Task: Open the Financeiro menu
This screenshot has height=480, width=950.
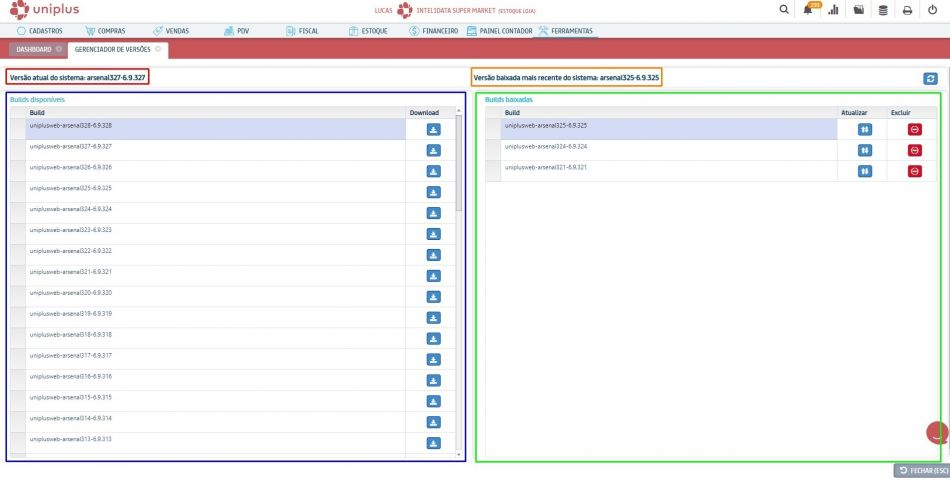Action: coord(434,31)
